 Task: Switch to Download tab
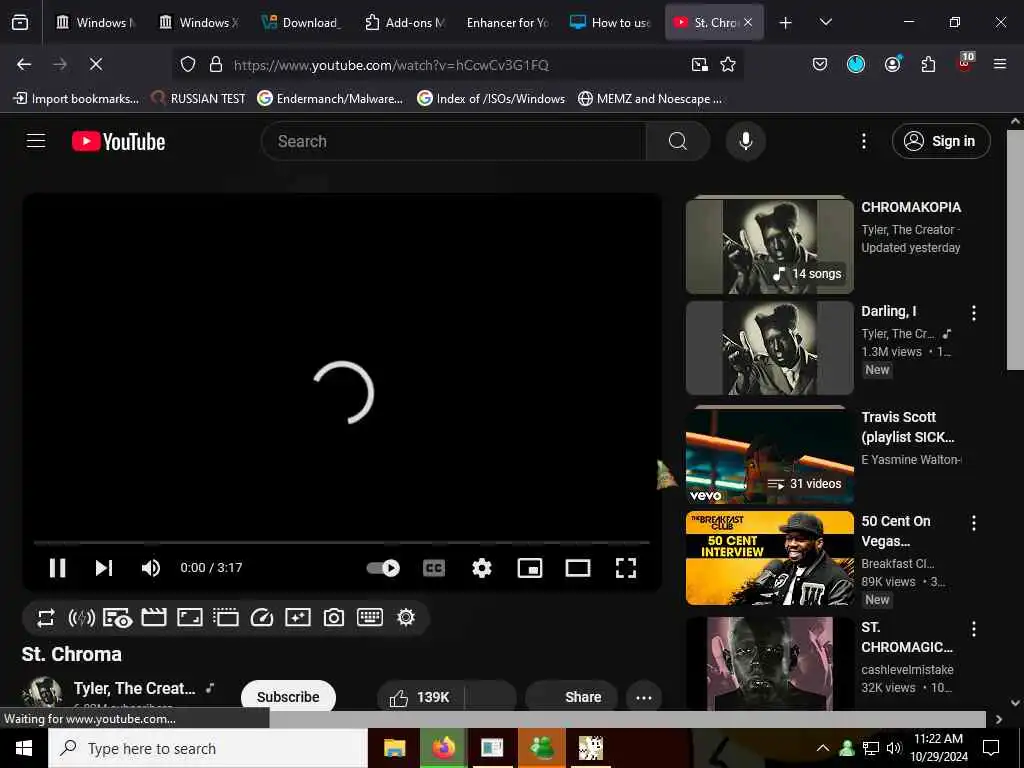click(x=302, y=22)
